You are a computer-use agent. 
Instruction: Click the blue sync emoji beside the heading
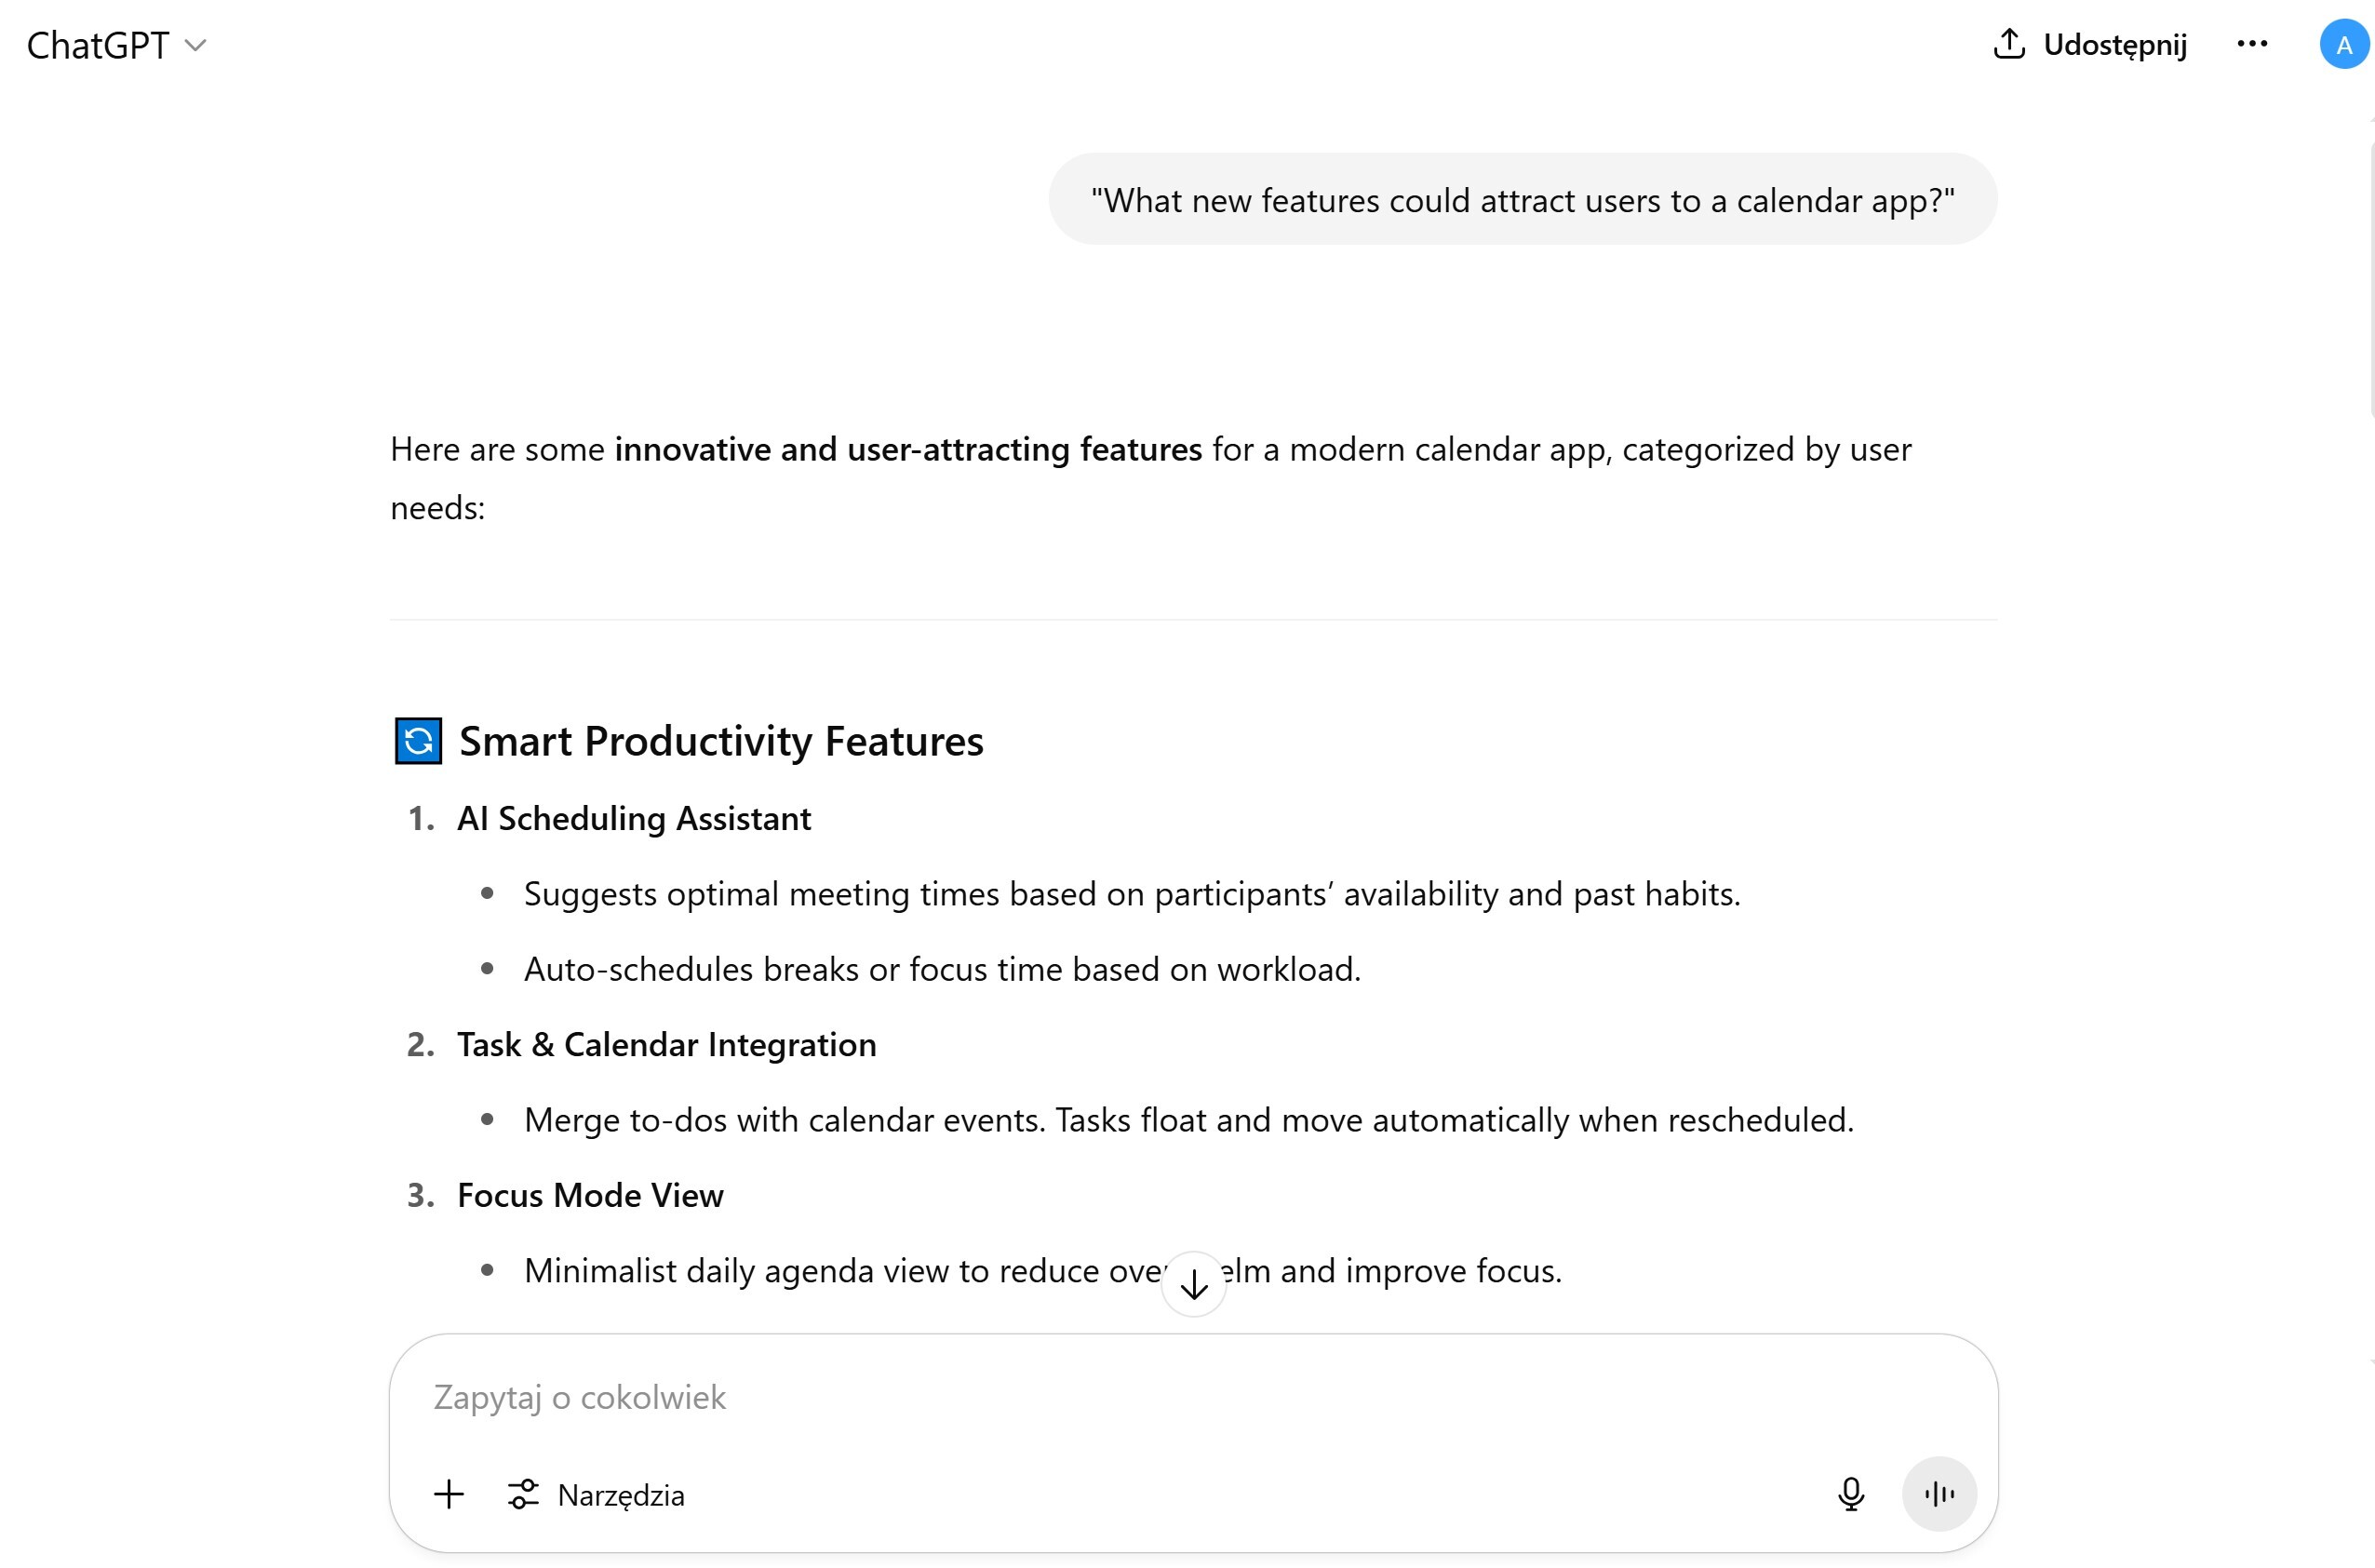(x=418, y=741)
